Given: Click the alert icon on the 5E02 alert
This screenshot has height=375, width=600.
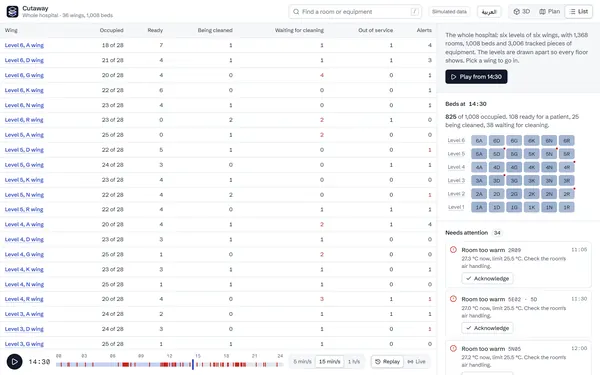Looking at the screenshot, I should coord(453,299).
